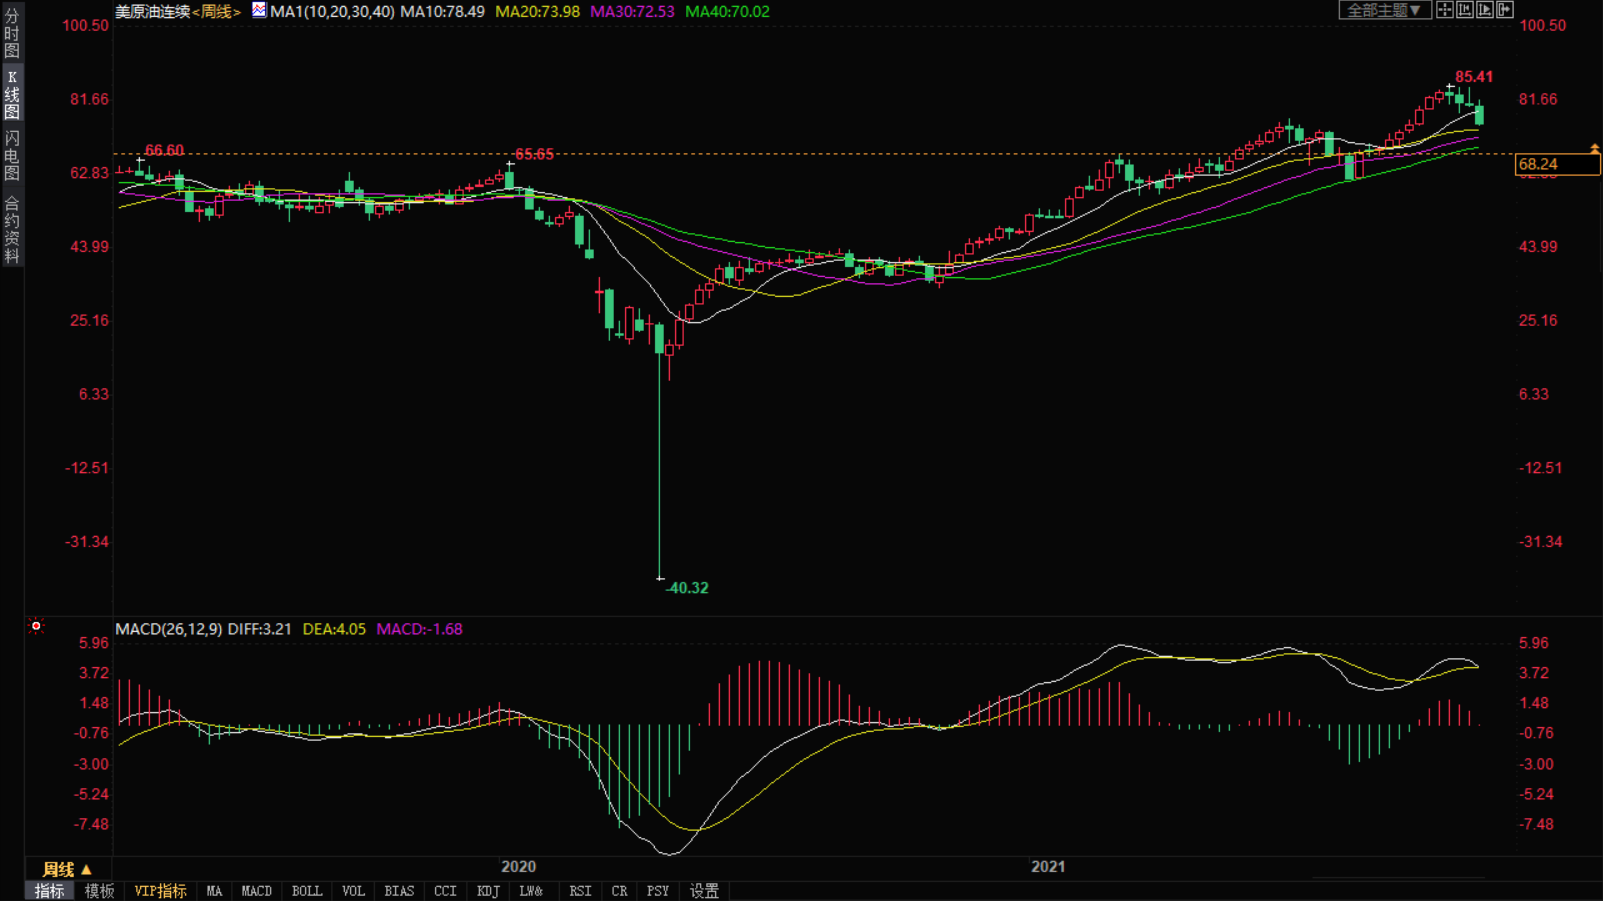This screenshot has width=1603, height=901.
Task: Expand the 周线 period selector
Action: point(67,869)
